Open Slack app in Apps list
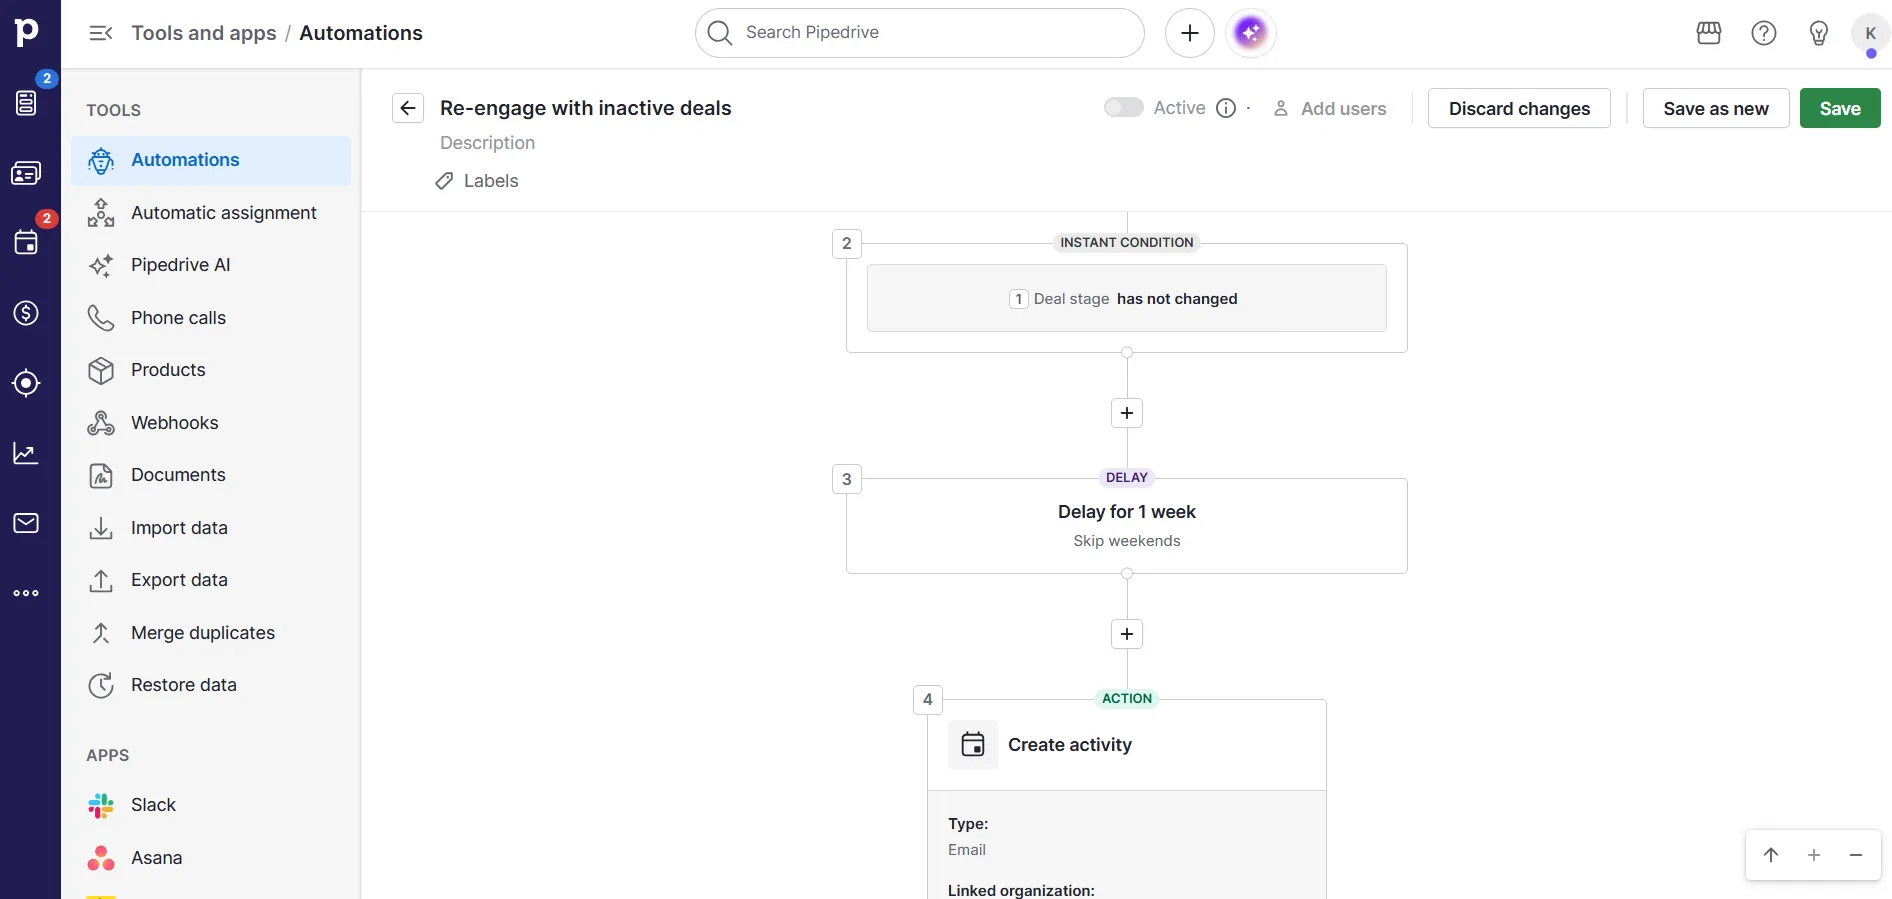This screenshot has height=899, width=1892. (x=211, y=805)
